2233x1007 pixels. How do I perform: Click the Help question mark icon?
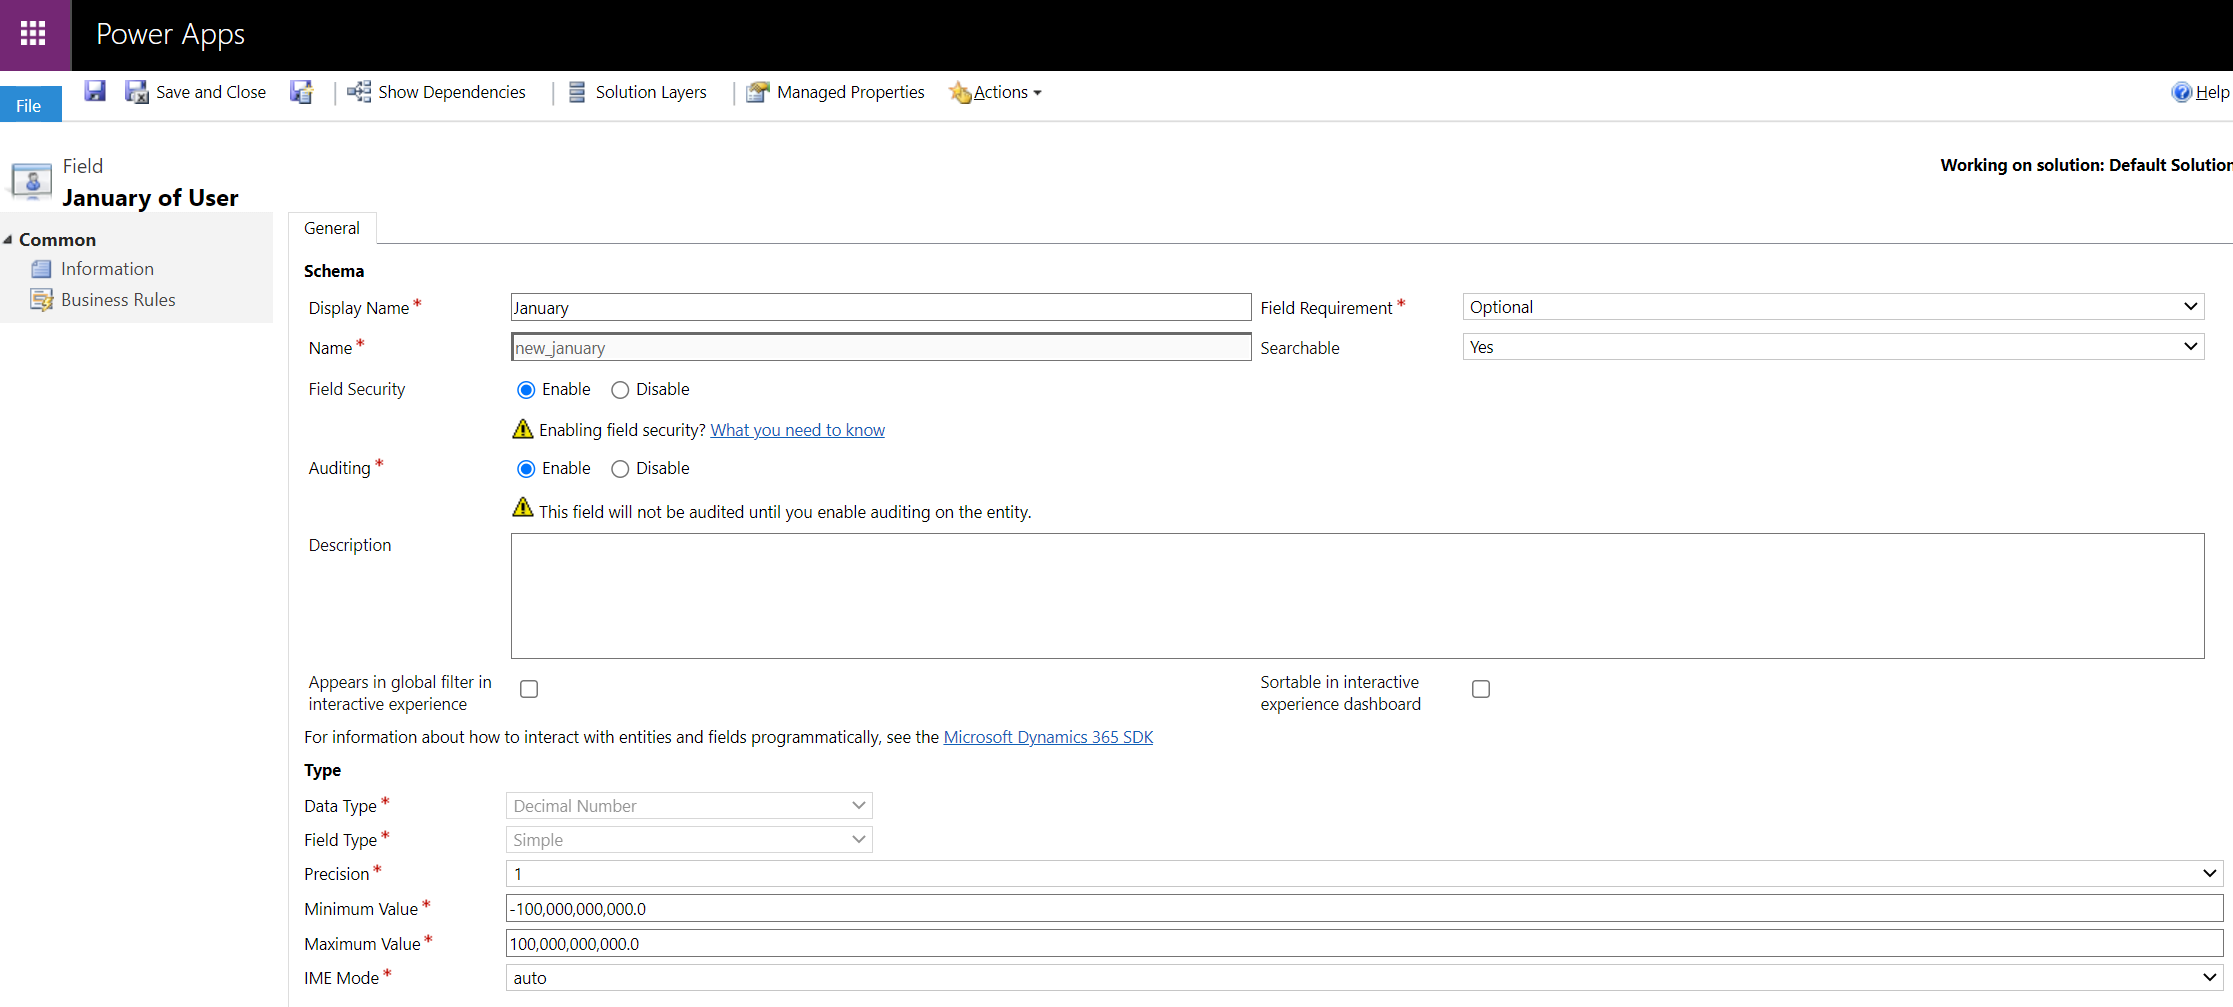(x=2181, y=92)
